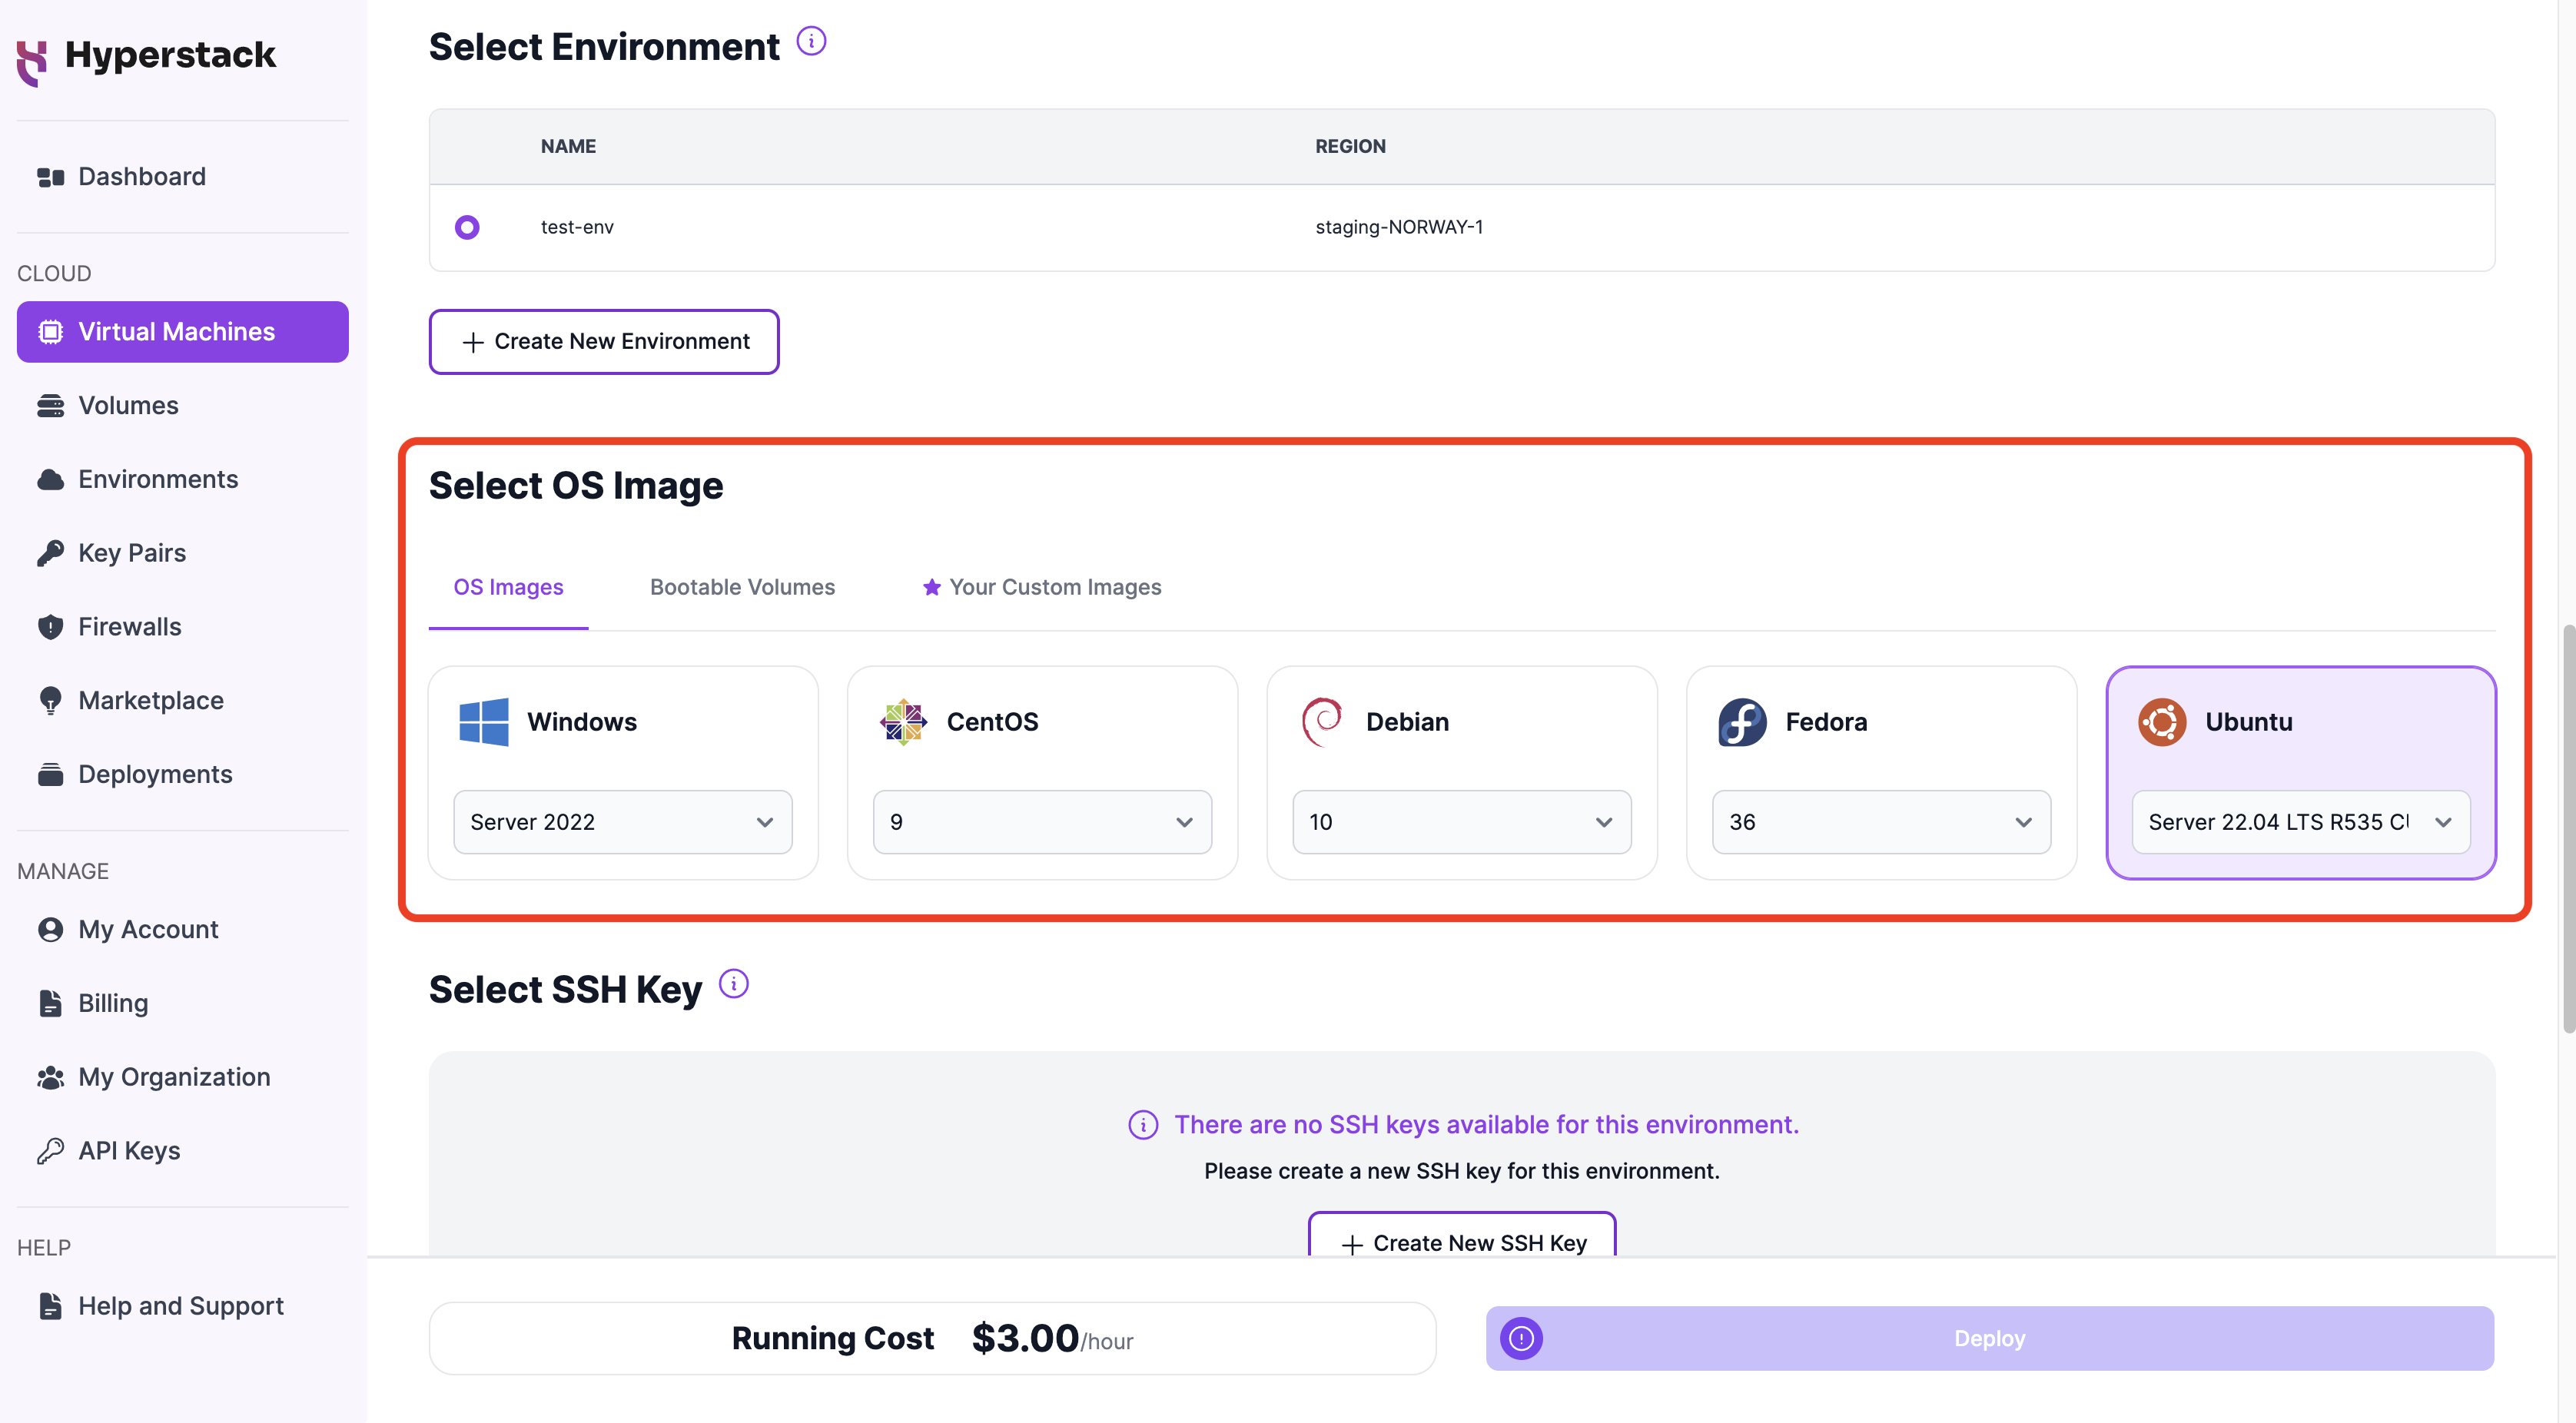Click the API Keys key icon
Image resolution: width=2576 pixels, height=1423 pixels.
(x=50, y=1151)
